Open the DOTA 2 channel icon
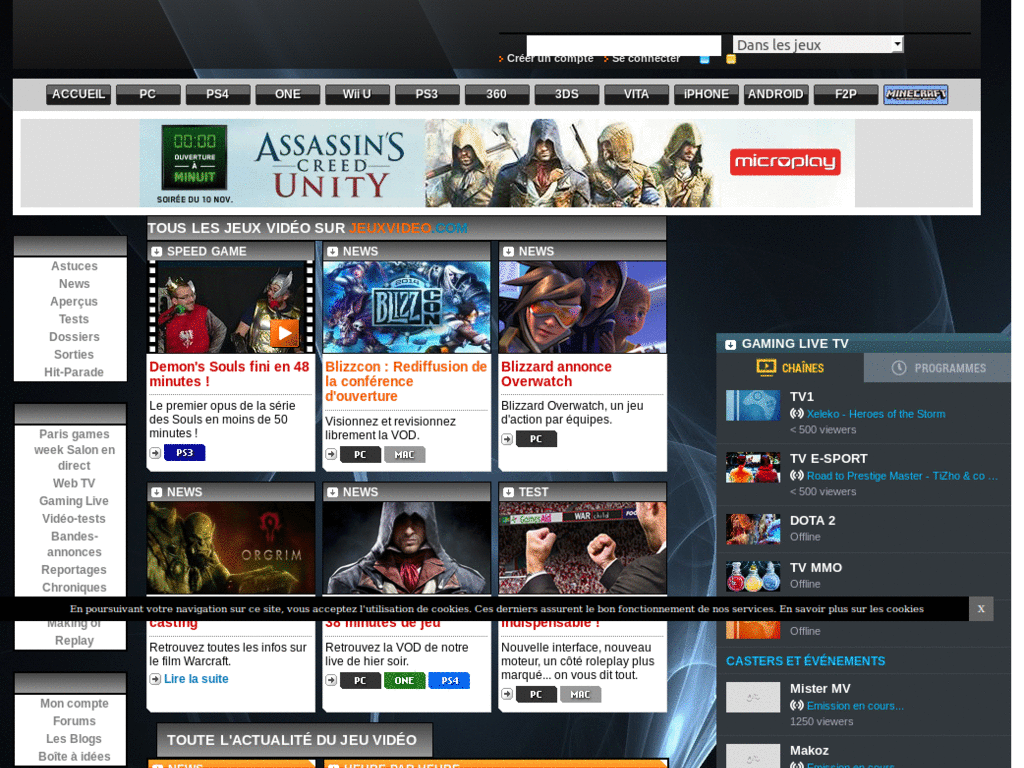The width and height of the screenshot is (1024, 768). [753, 529]
